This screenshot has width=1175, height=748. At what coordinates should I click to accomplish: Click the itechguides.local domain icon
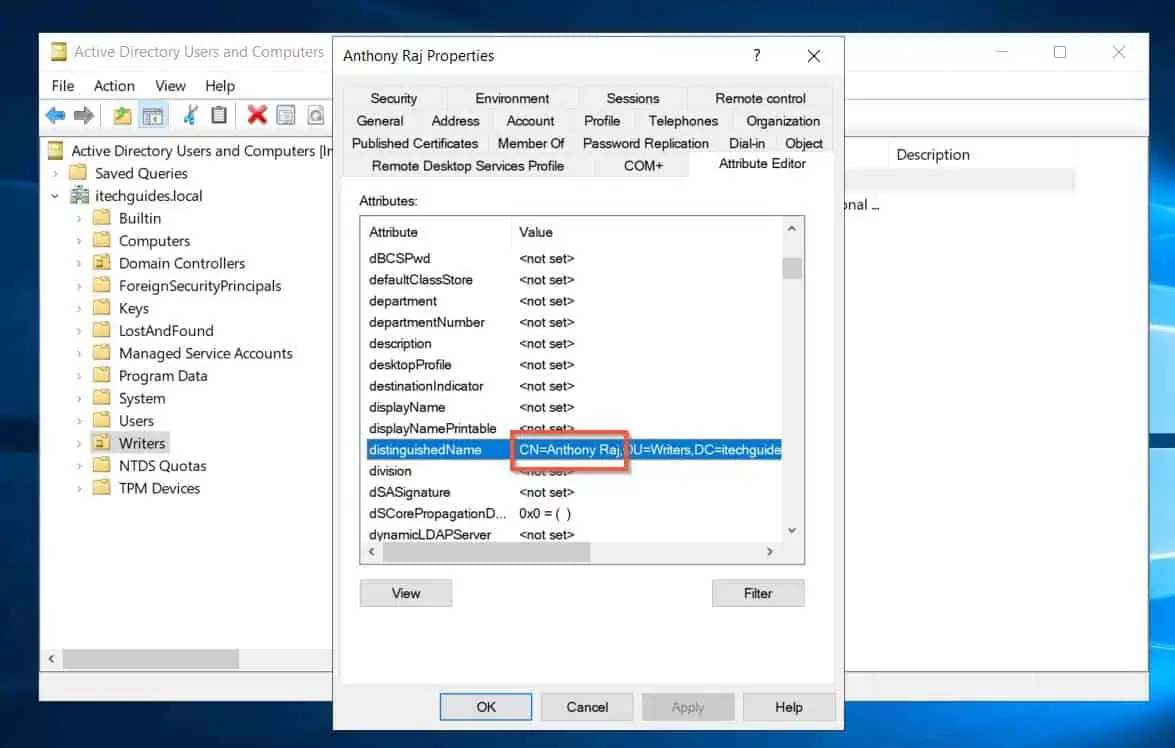click(79, 196)
